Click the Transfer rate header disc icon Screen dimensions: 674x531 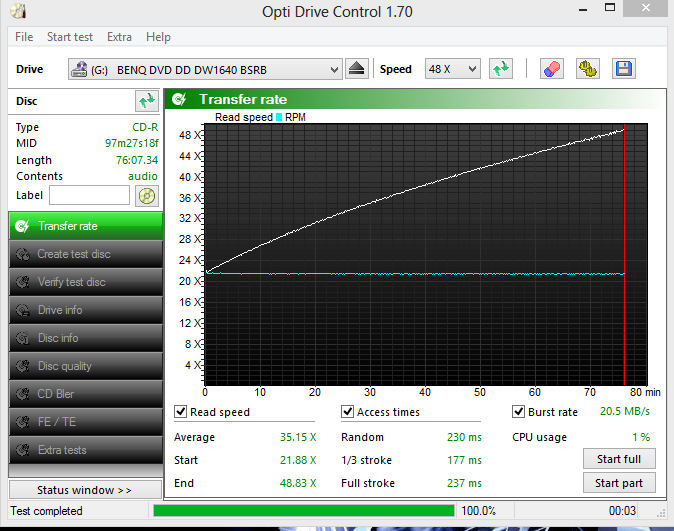179,99
